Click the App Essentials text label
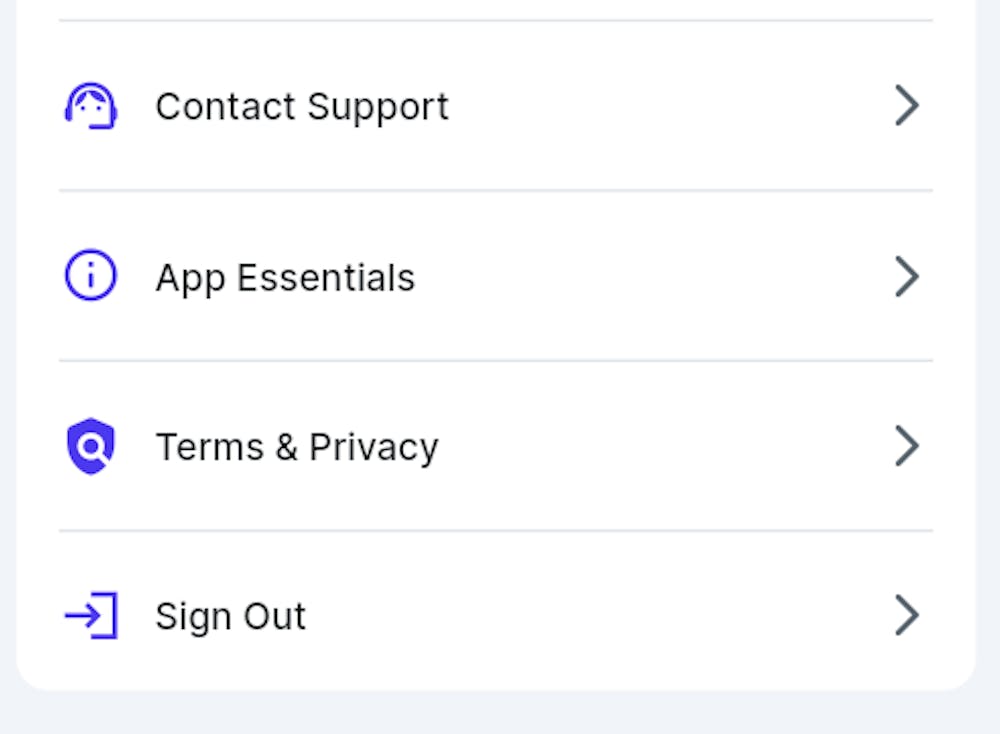The width and height of the screenshot is (1000, 734). (x=285, y=277)
